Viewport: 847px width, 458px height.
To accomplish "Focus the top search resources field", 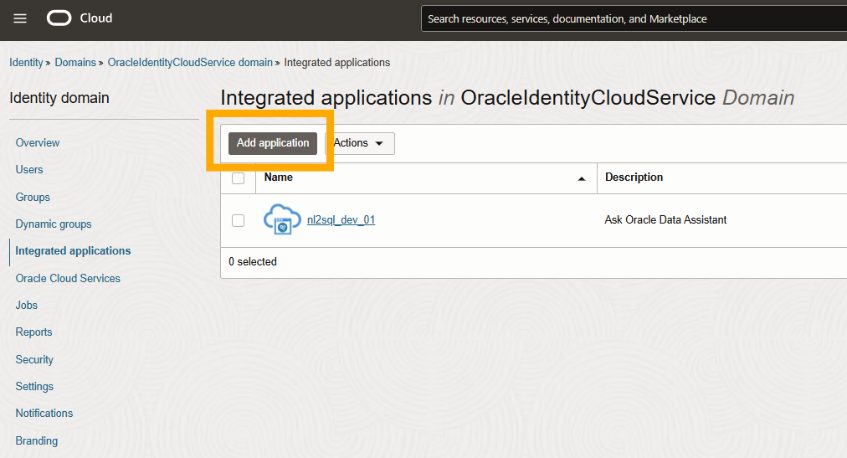I will 630,19.
